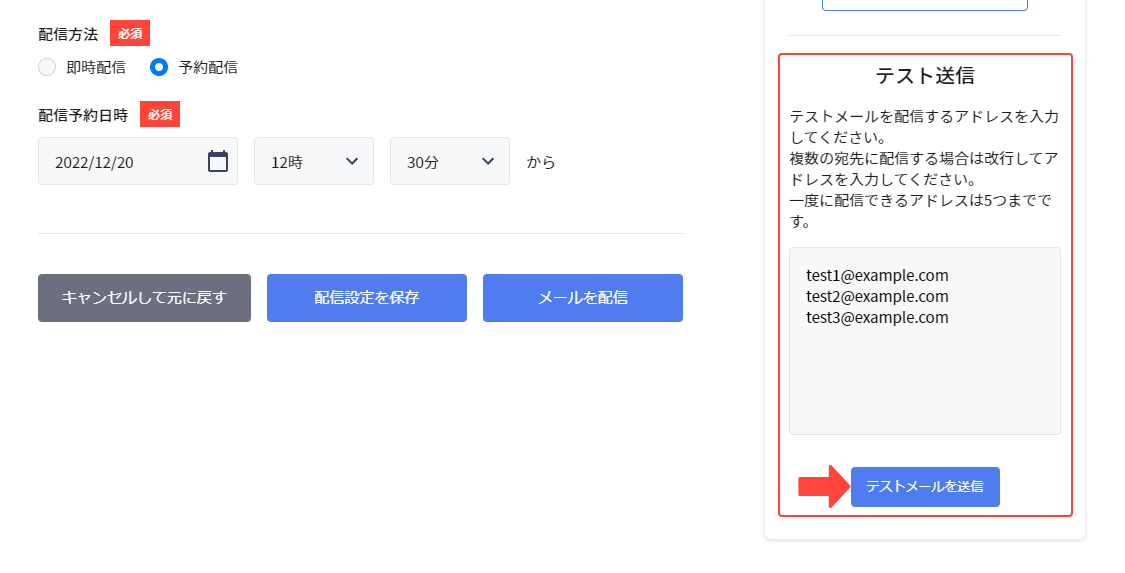Click the 2022/12/20 date field

coord(138,161)
